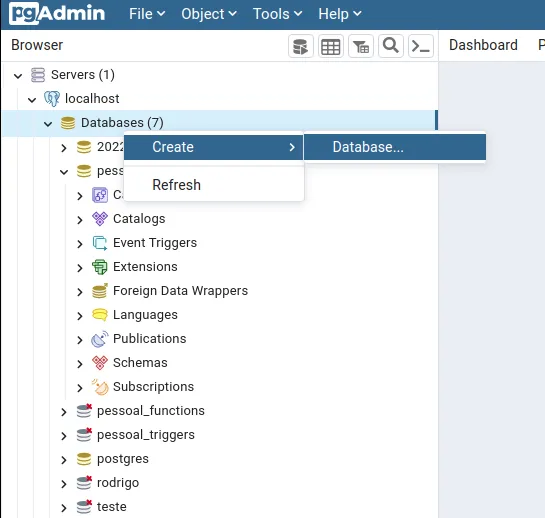545x518 pixels.
Task: Collapse the Servers tree node
Action: 18,75
